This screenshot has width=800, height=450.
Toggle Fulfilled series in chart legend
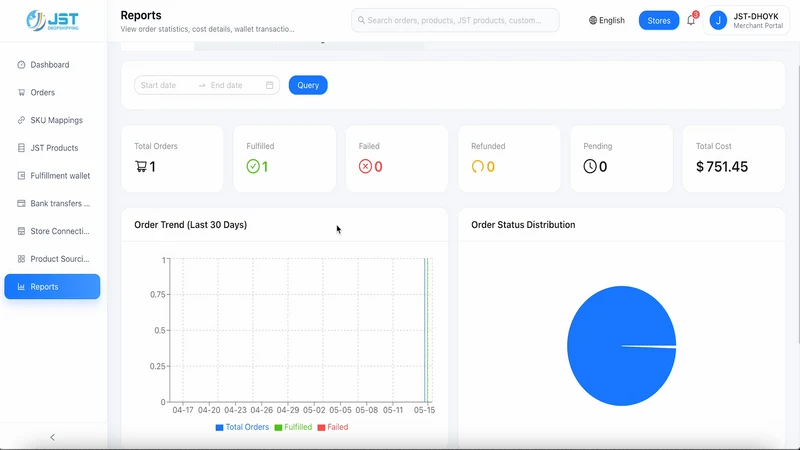pos(293,427)
